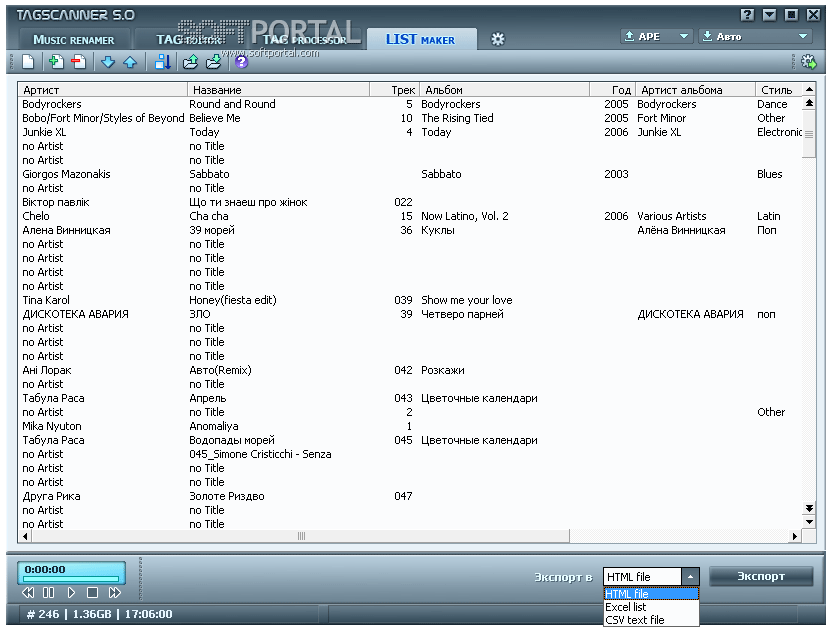
Task: Choose CSV text file export option
Action: coord(651,620)
